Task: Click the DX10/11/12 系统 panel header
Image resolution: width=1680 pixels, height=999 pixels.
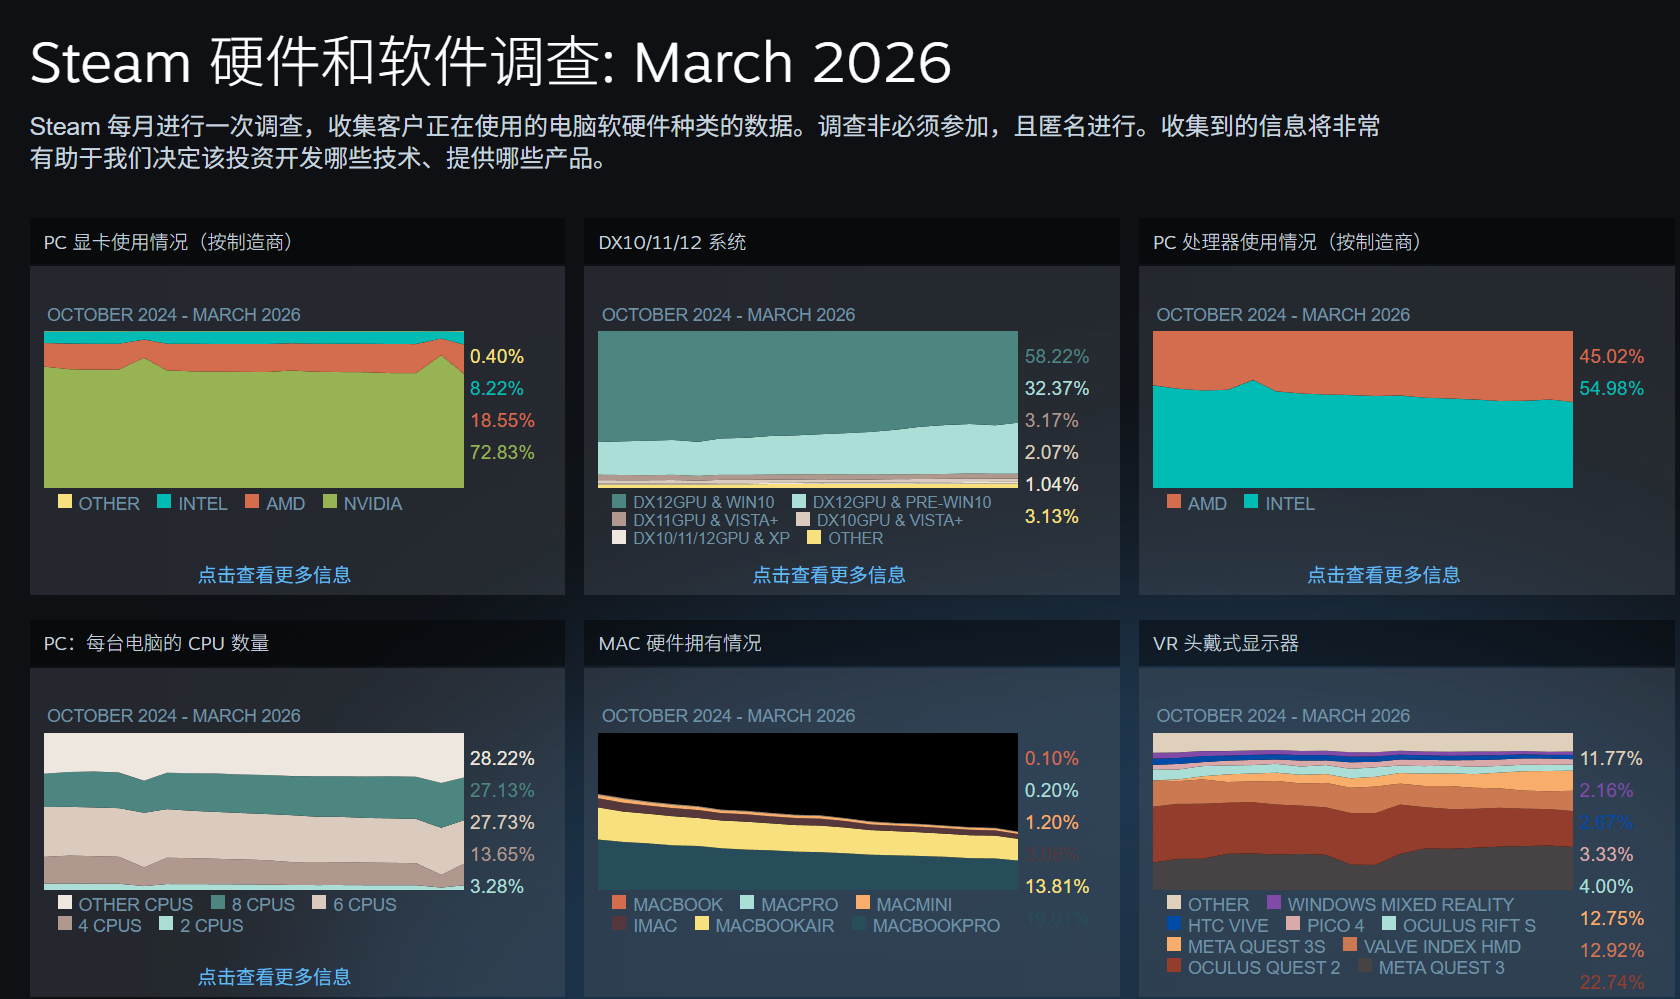Action: 672,242
